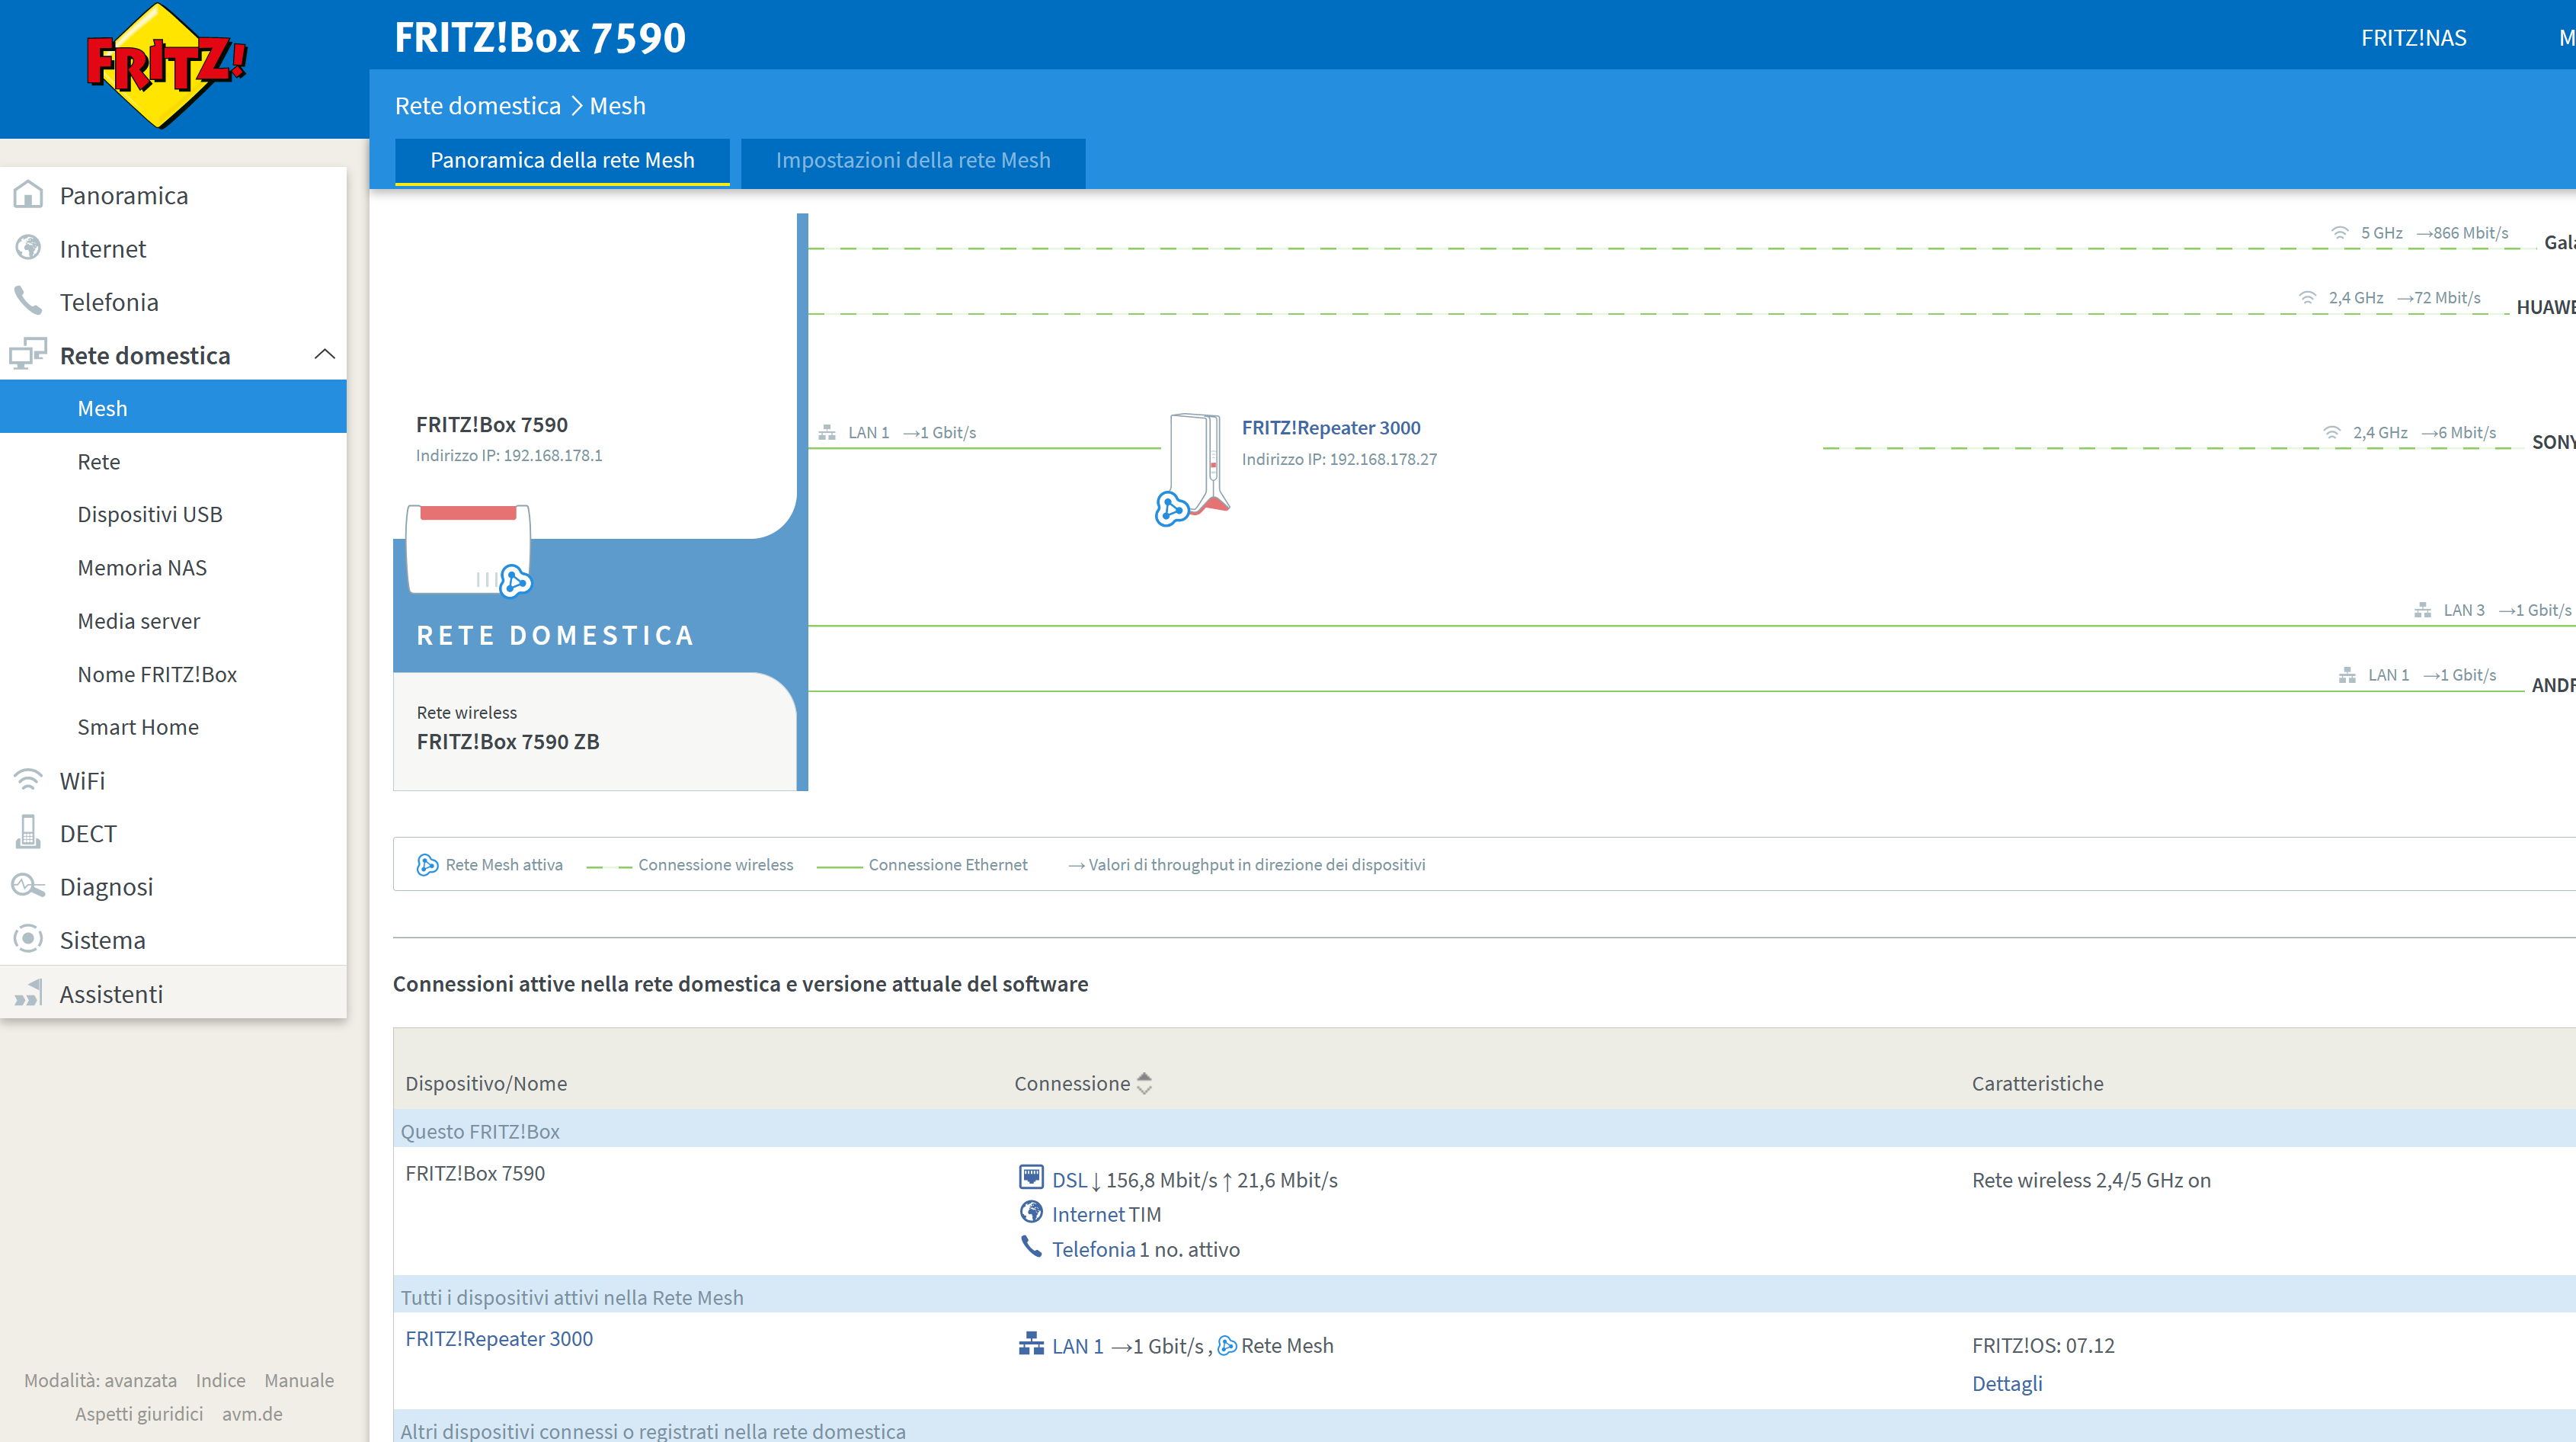Click the Assistenti wizard icon

[x=28, y=992]
